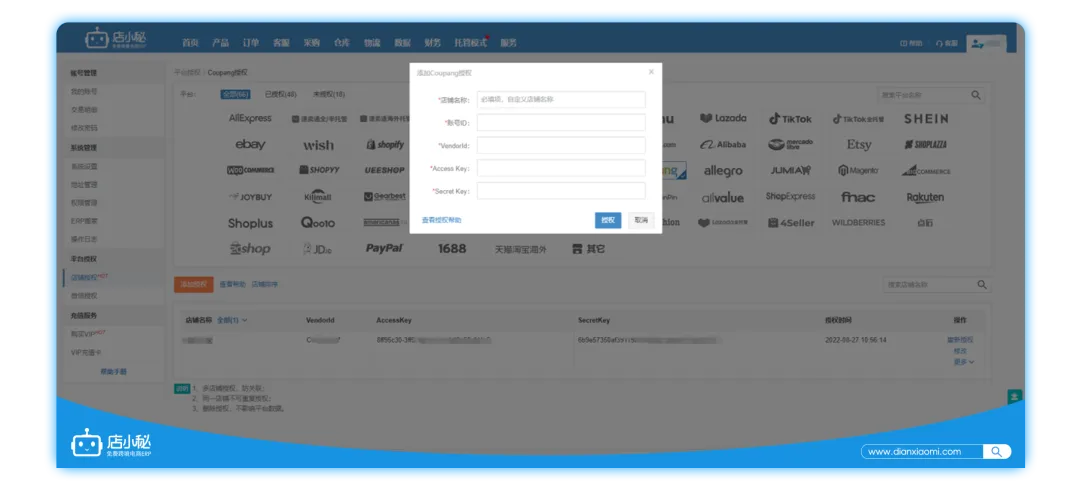The height and width of the screenshot is (498, 1080).
Task: Pick the Lazada platform logo
Action: [x=723, y=118]
